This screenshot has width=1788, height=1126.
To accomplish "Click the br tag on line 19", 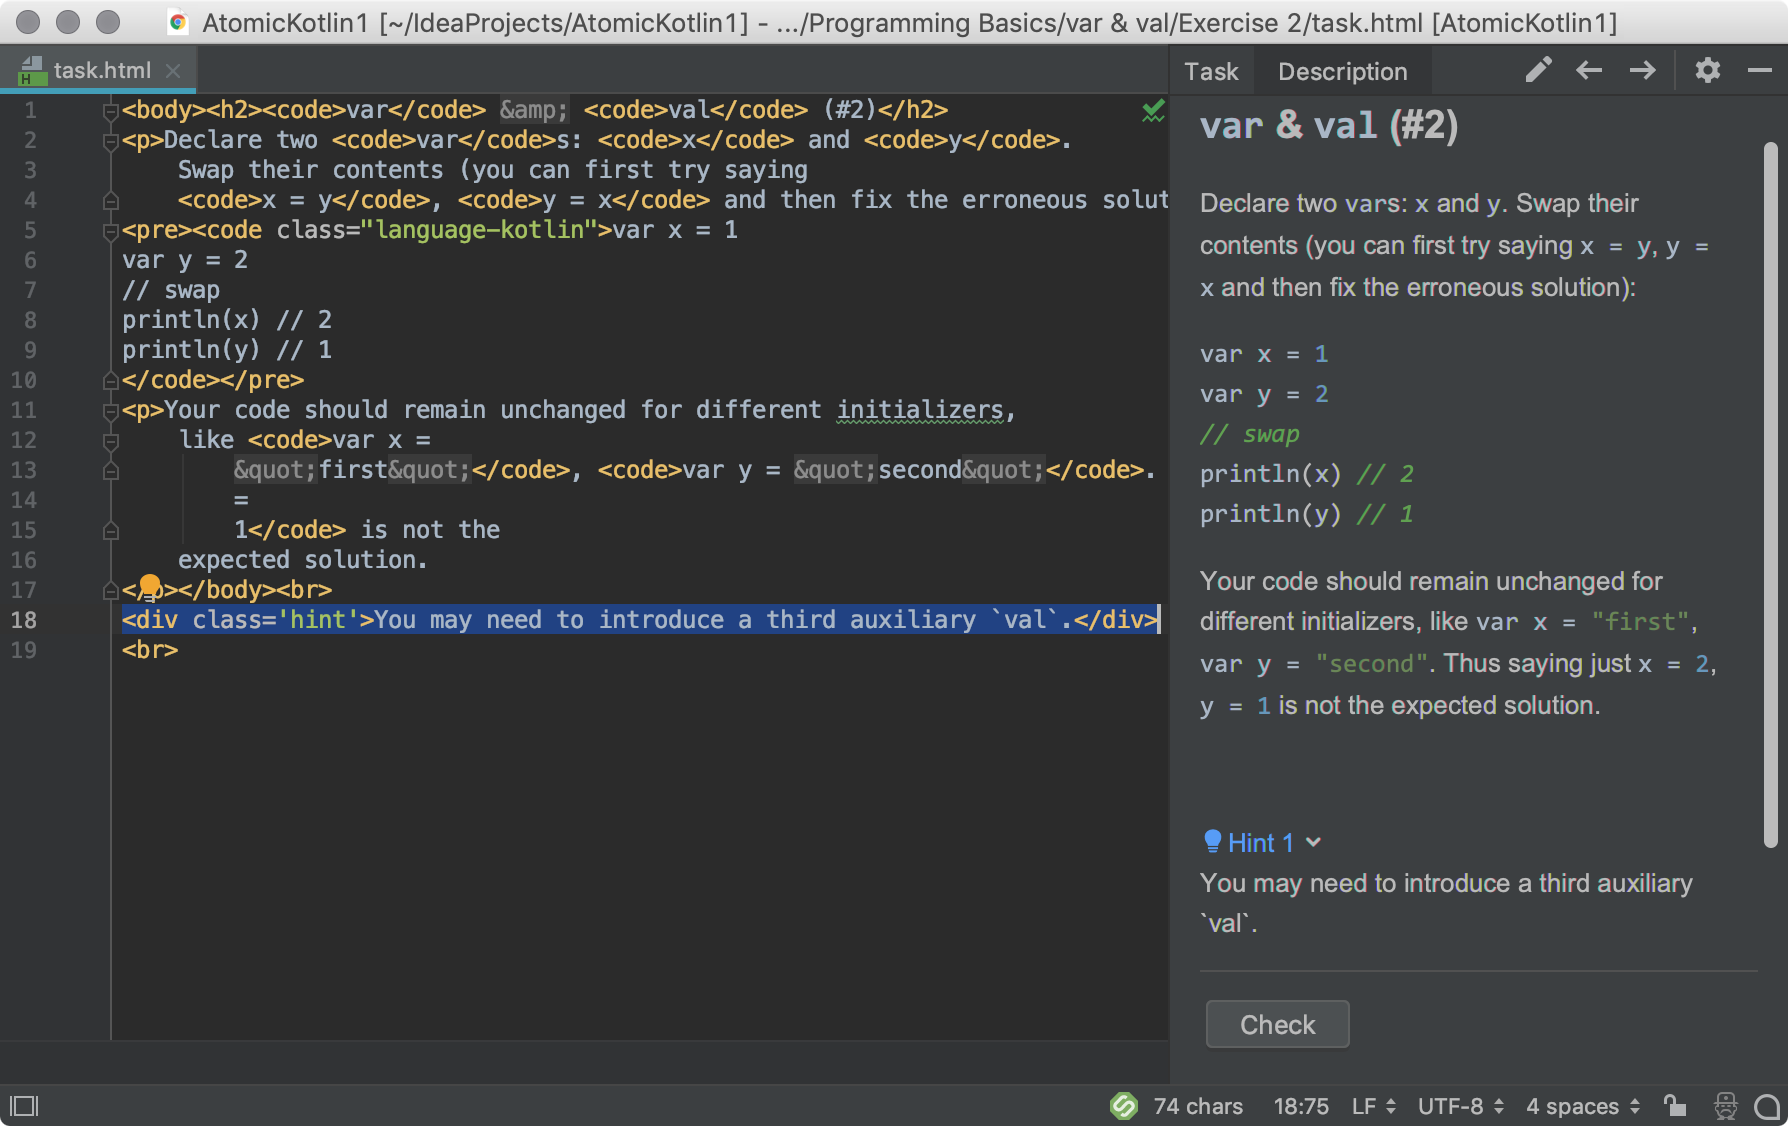I will (150, 650).
